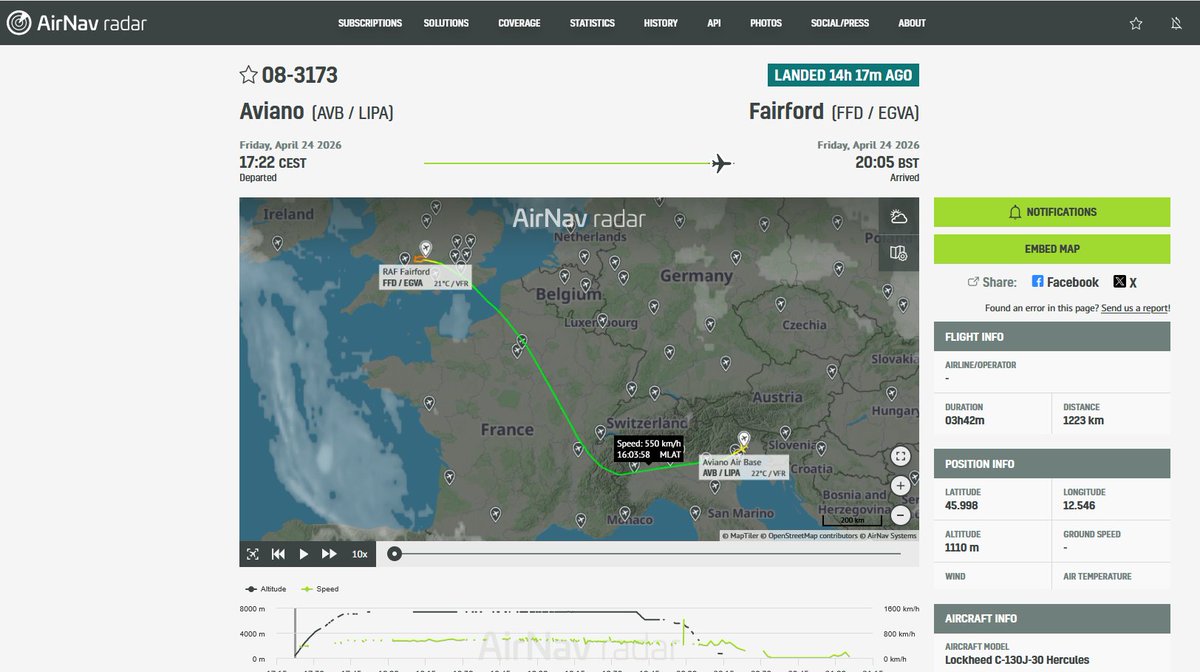The image size is (1200, 672).
Task: Click the Aircraft Info section header
Action: (1052, 618)
